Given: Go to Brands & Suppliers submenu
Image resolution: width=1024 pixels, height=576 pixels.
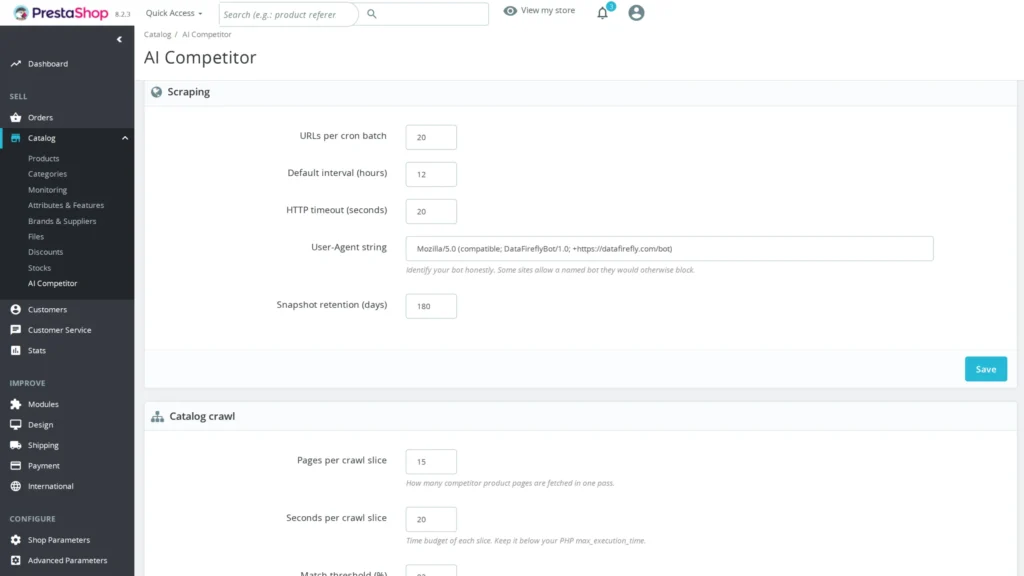Looking at the screenshot, I should click(x=62, y=221).
